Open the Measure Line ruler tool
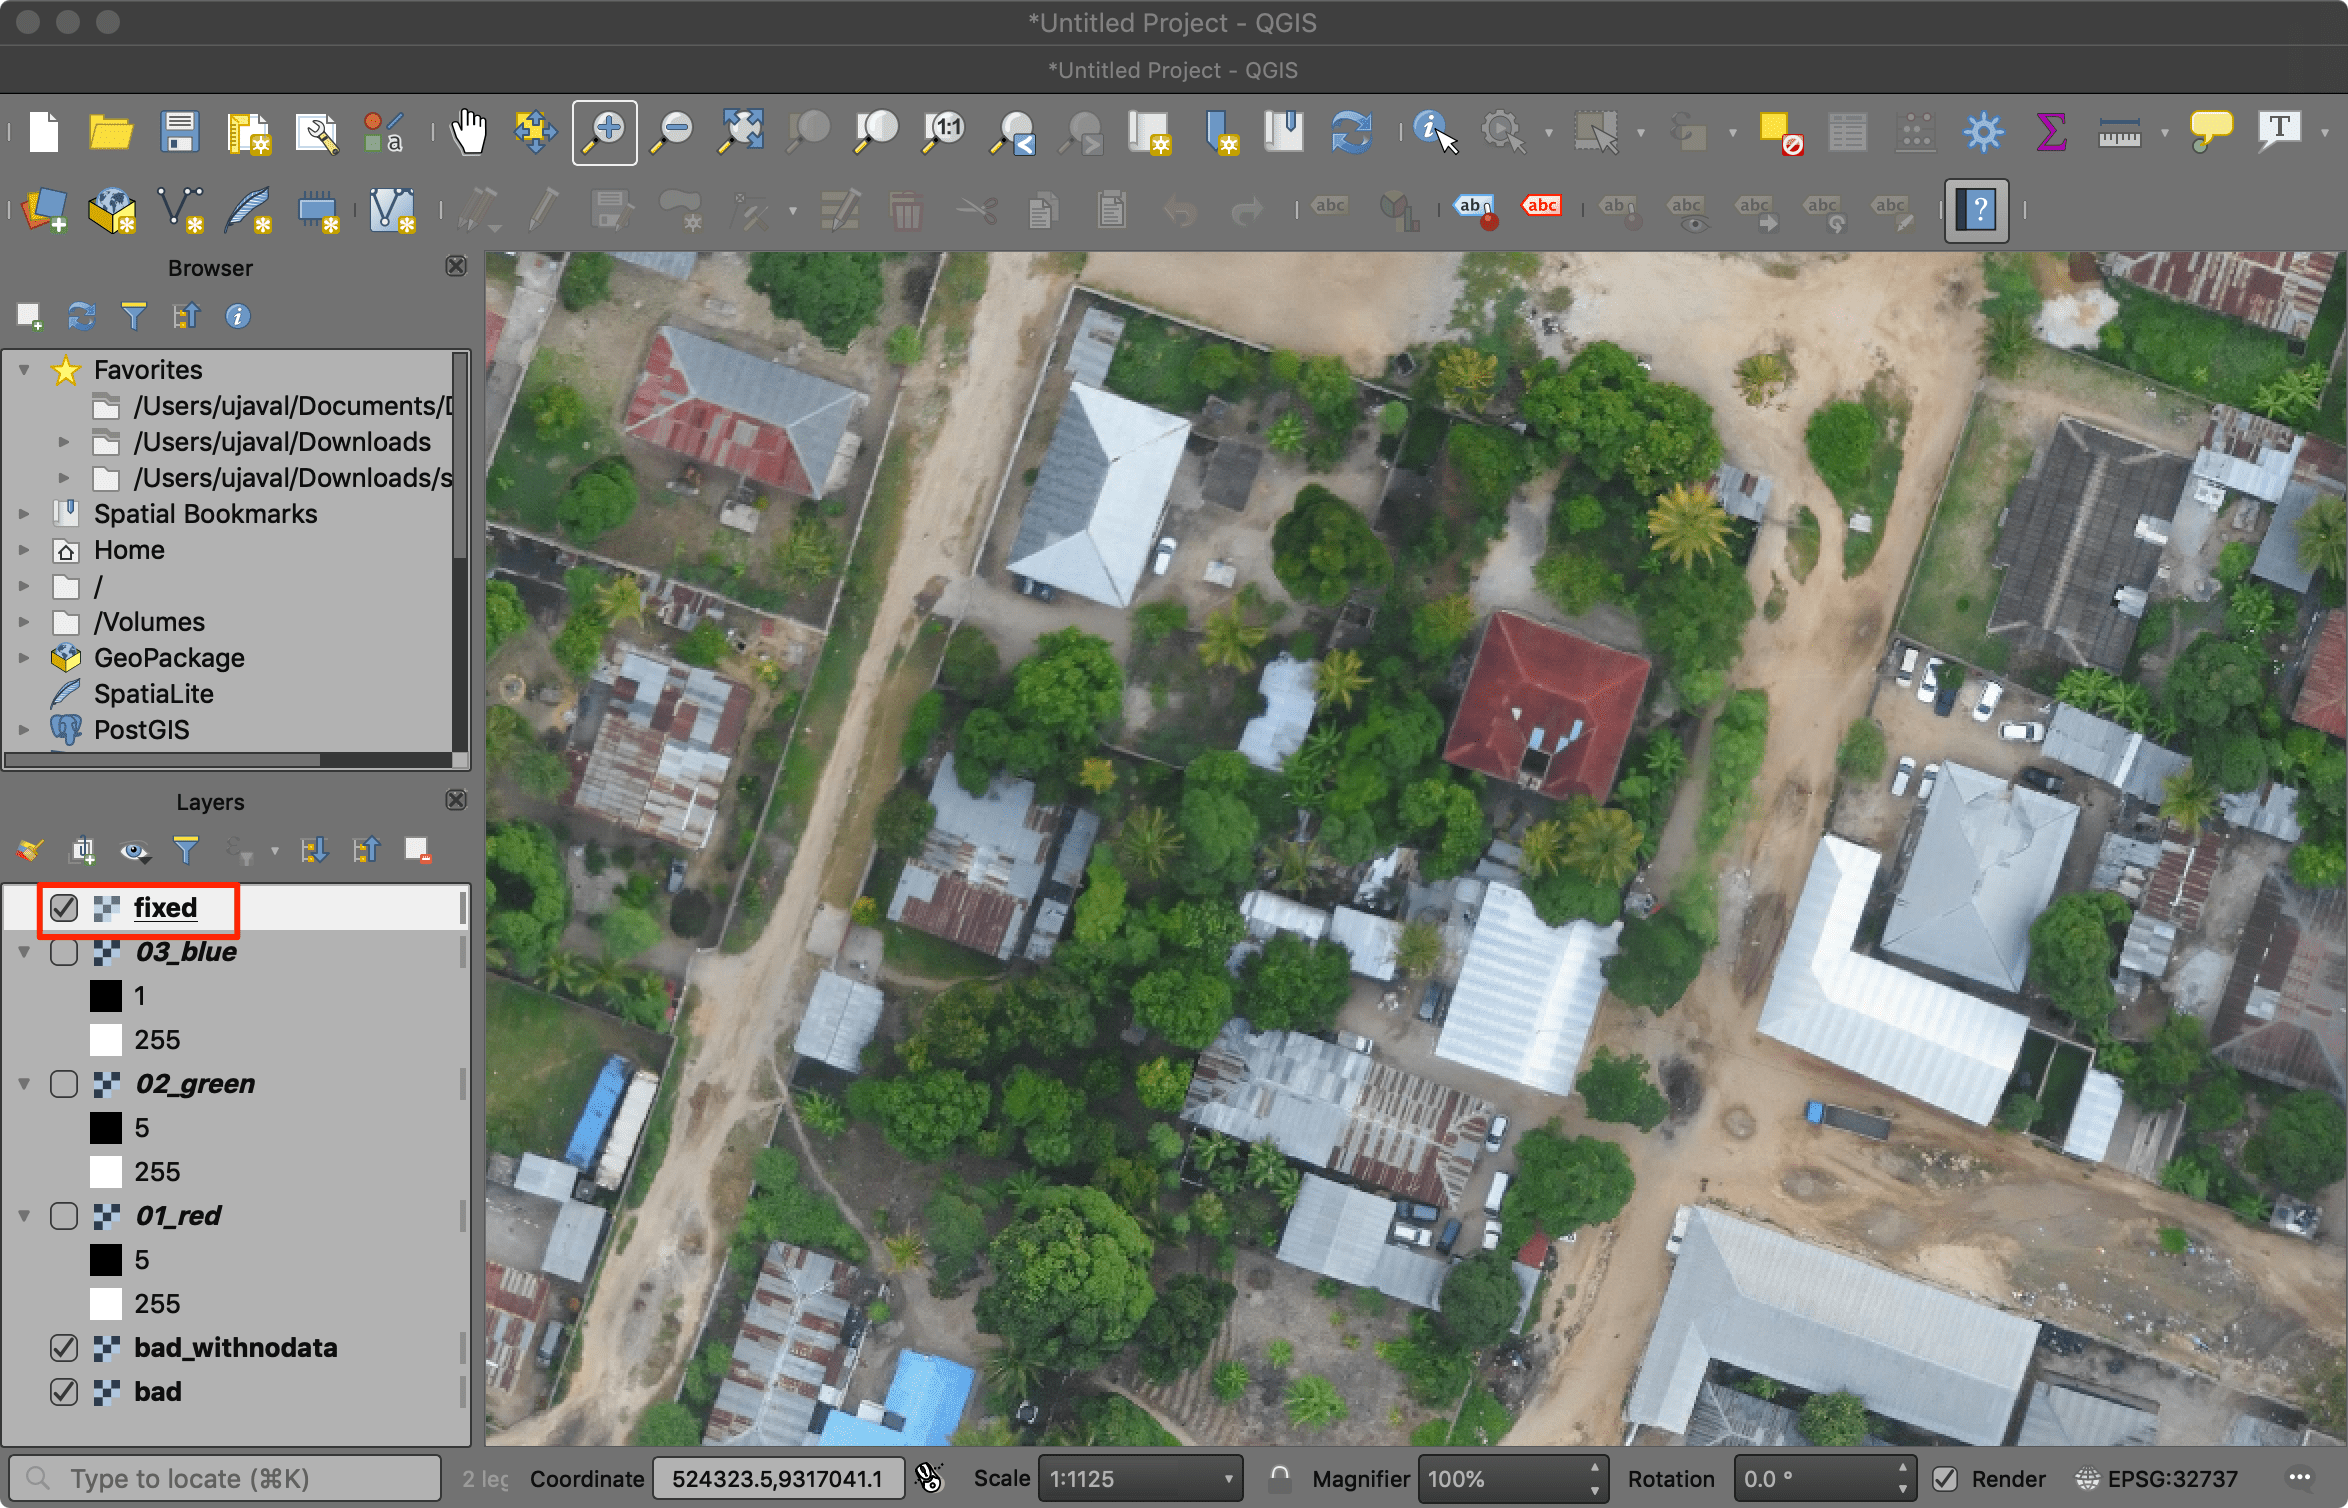Viewport: 2348px width, 1508px height. pos(2119,132)
